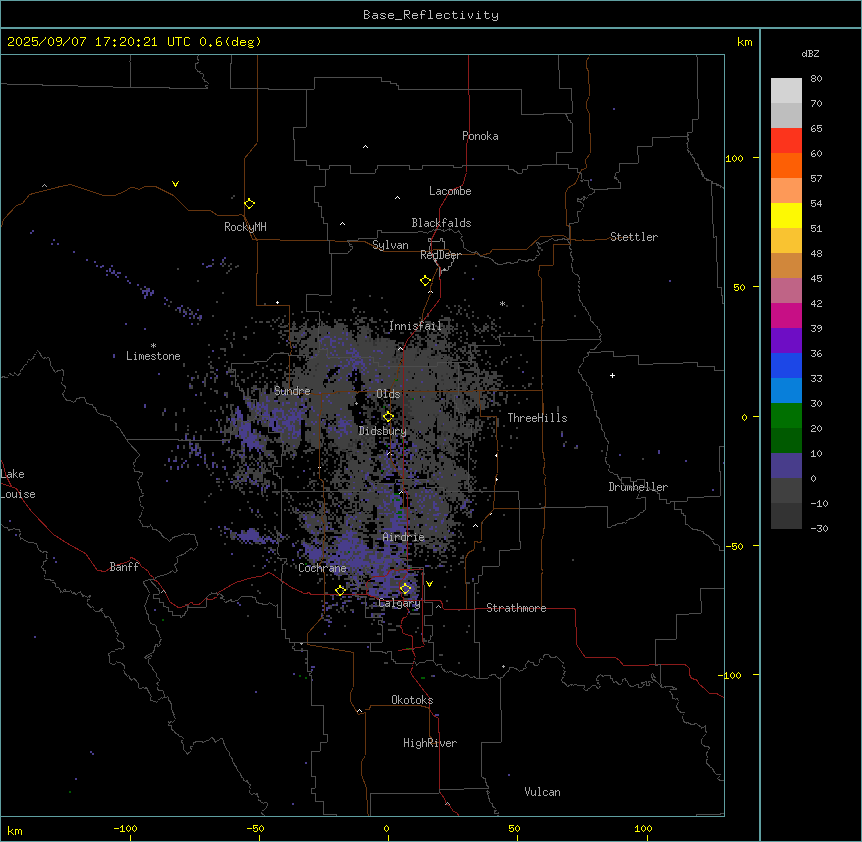Click the Vulcan town label
Viewport: 862px width, 842px height.
(543, 792)
